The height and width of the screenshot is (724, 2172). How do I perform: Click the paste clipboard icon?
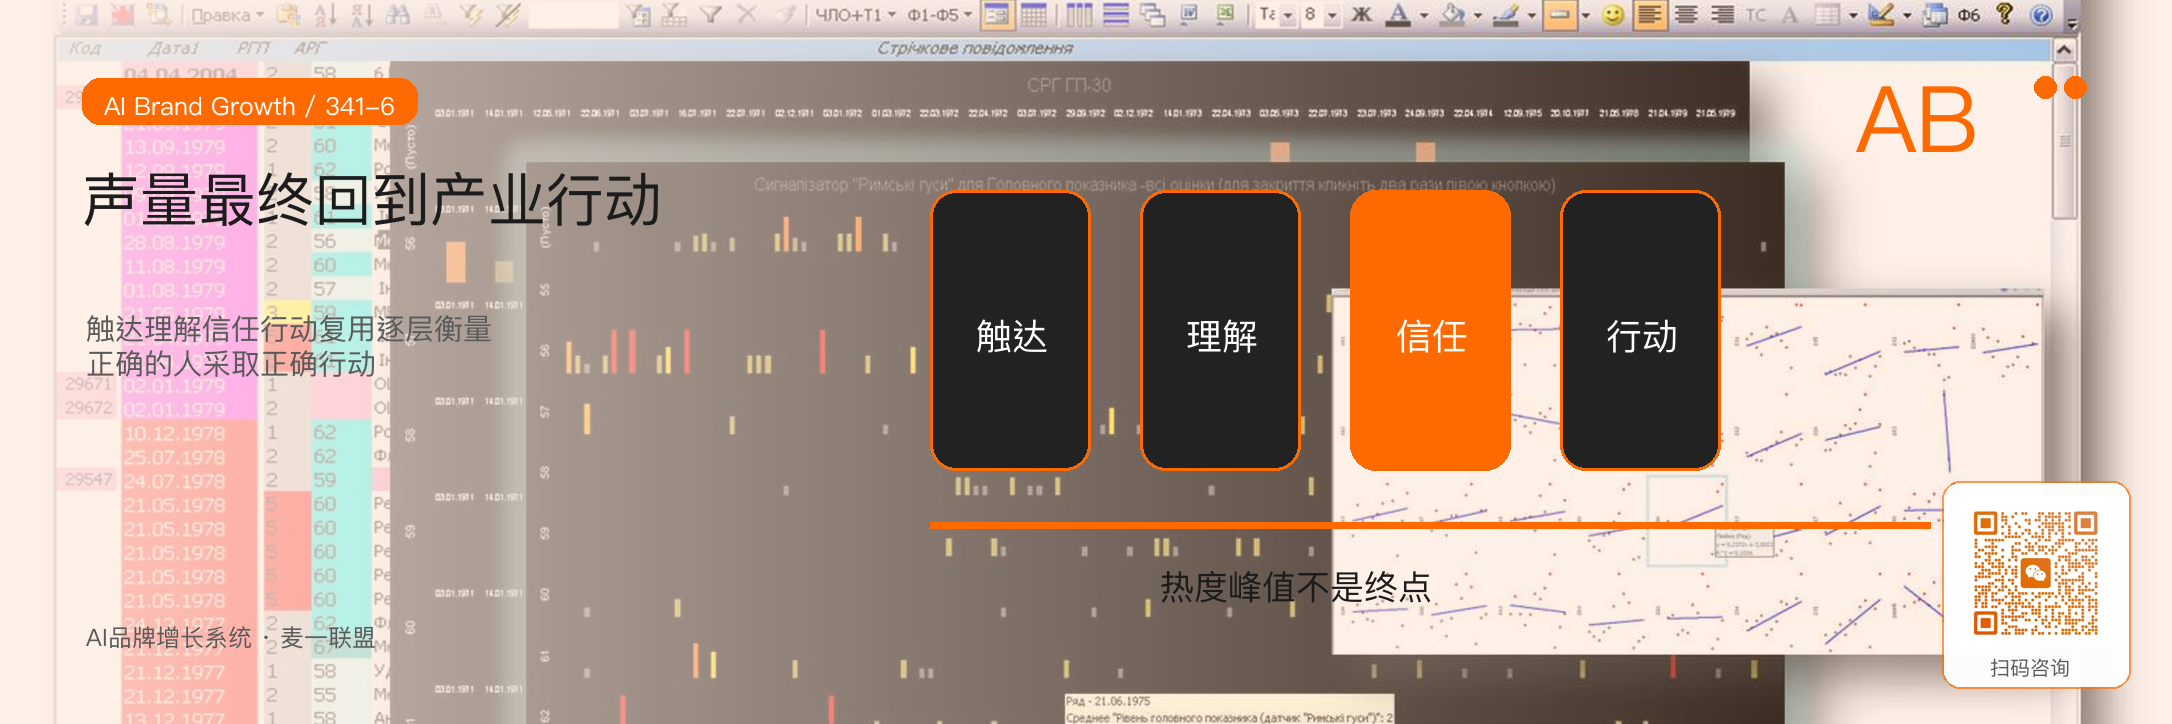[x=289, y=15]
